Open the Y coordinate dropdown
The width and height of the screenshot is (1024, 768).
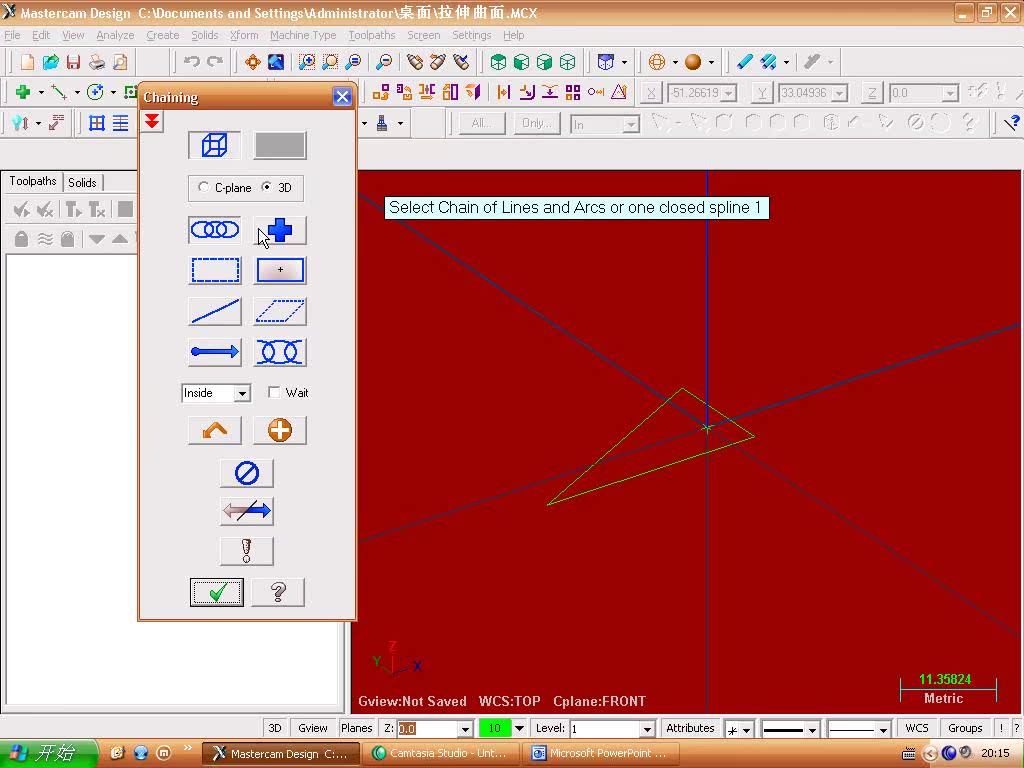[x=840, y=93]
